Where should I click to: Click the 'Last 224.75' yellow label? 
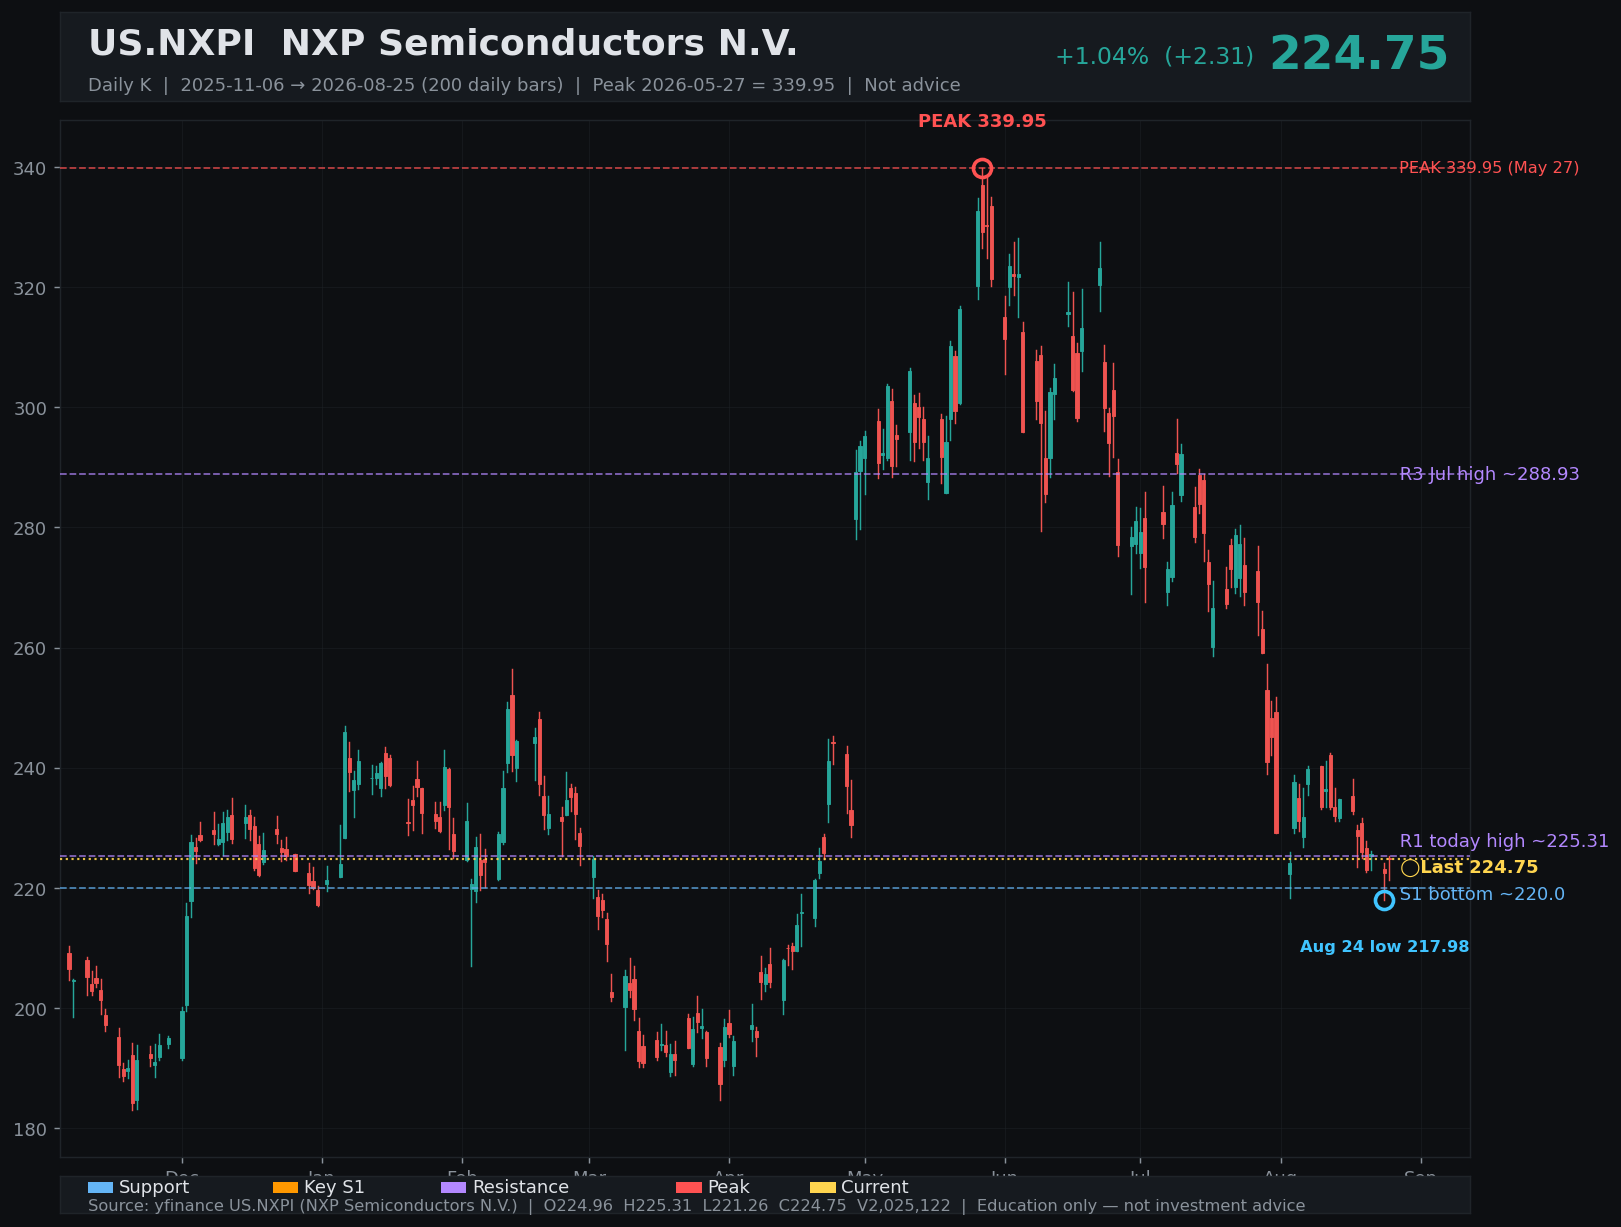pos(1479,868)
